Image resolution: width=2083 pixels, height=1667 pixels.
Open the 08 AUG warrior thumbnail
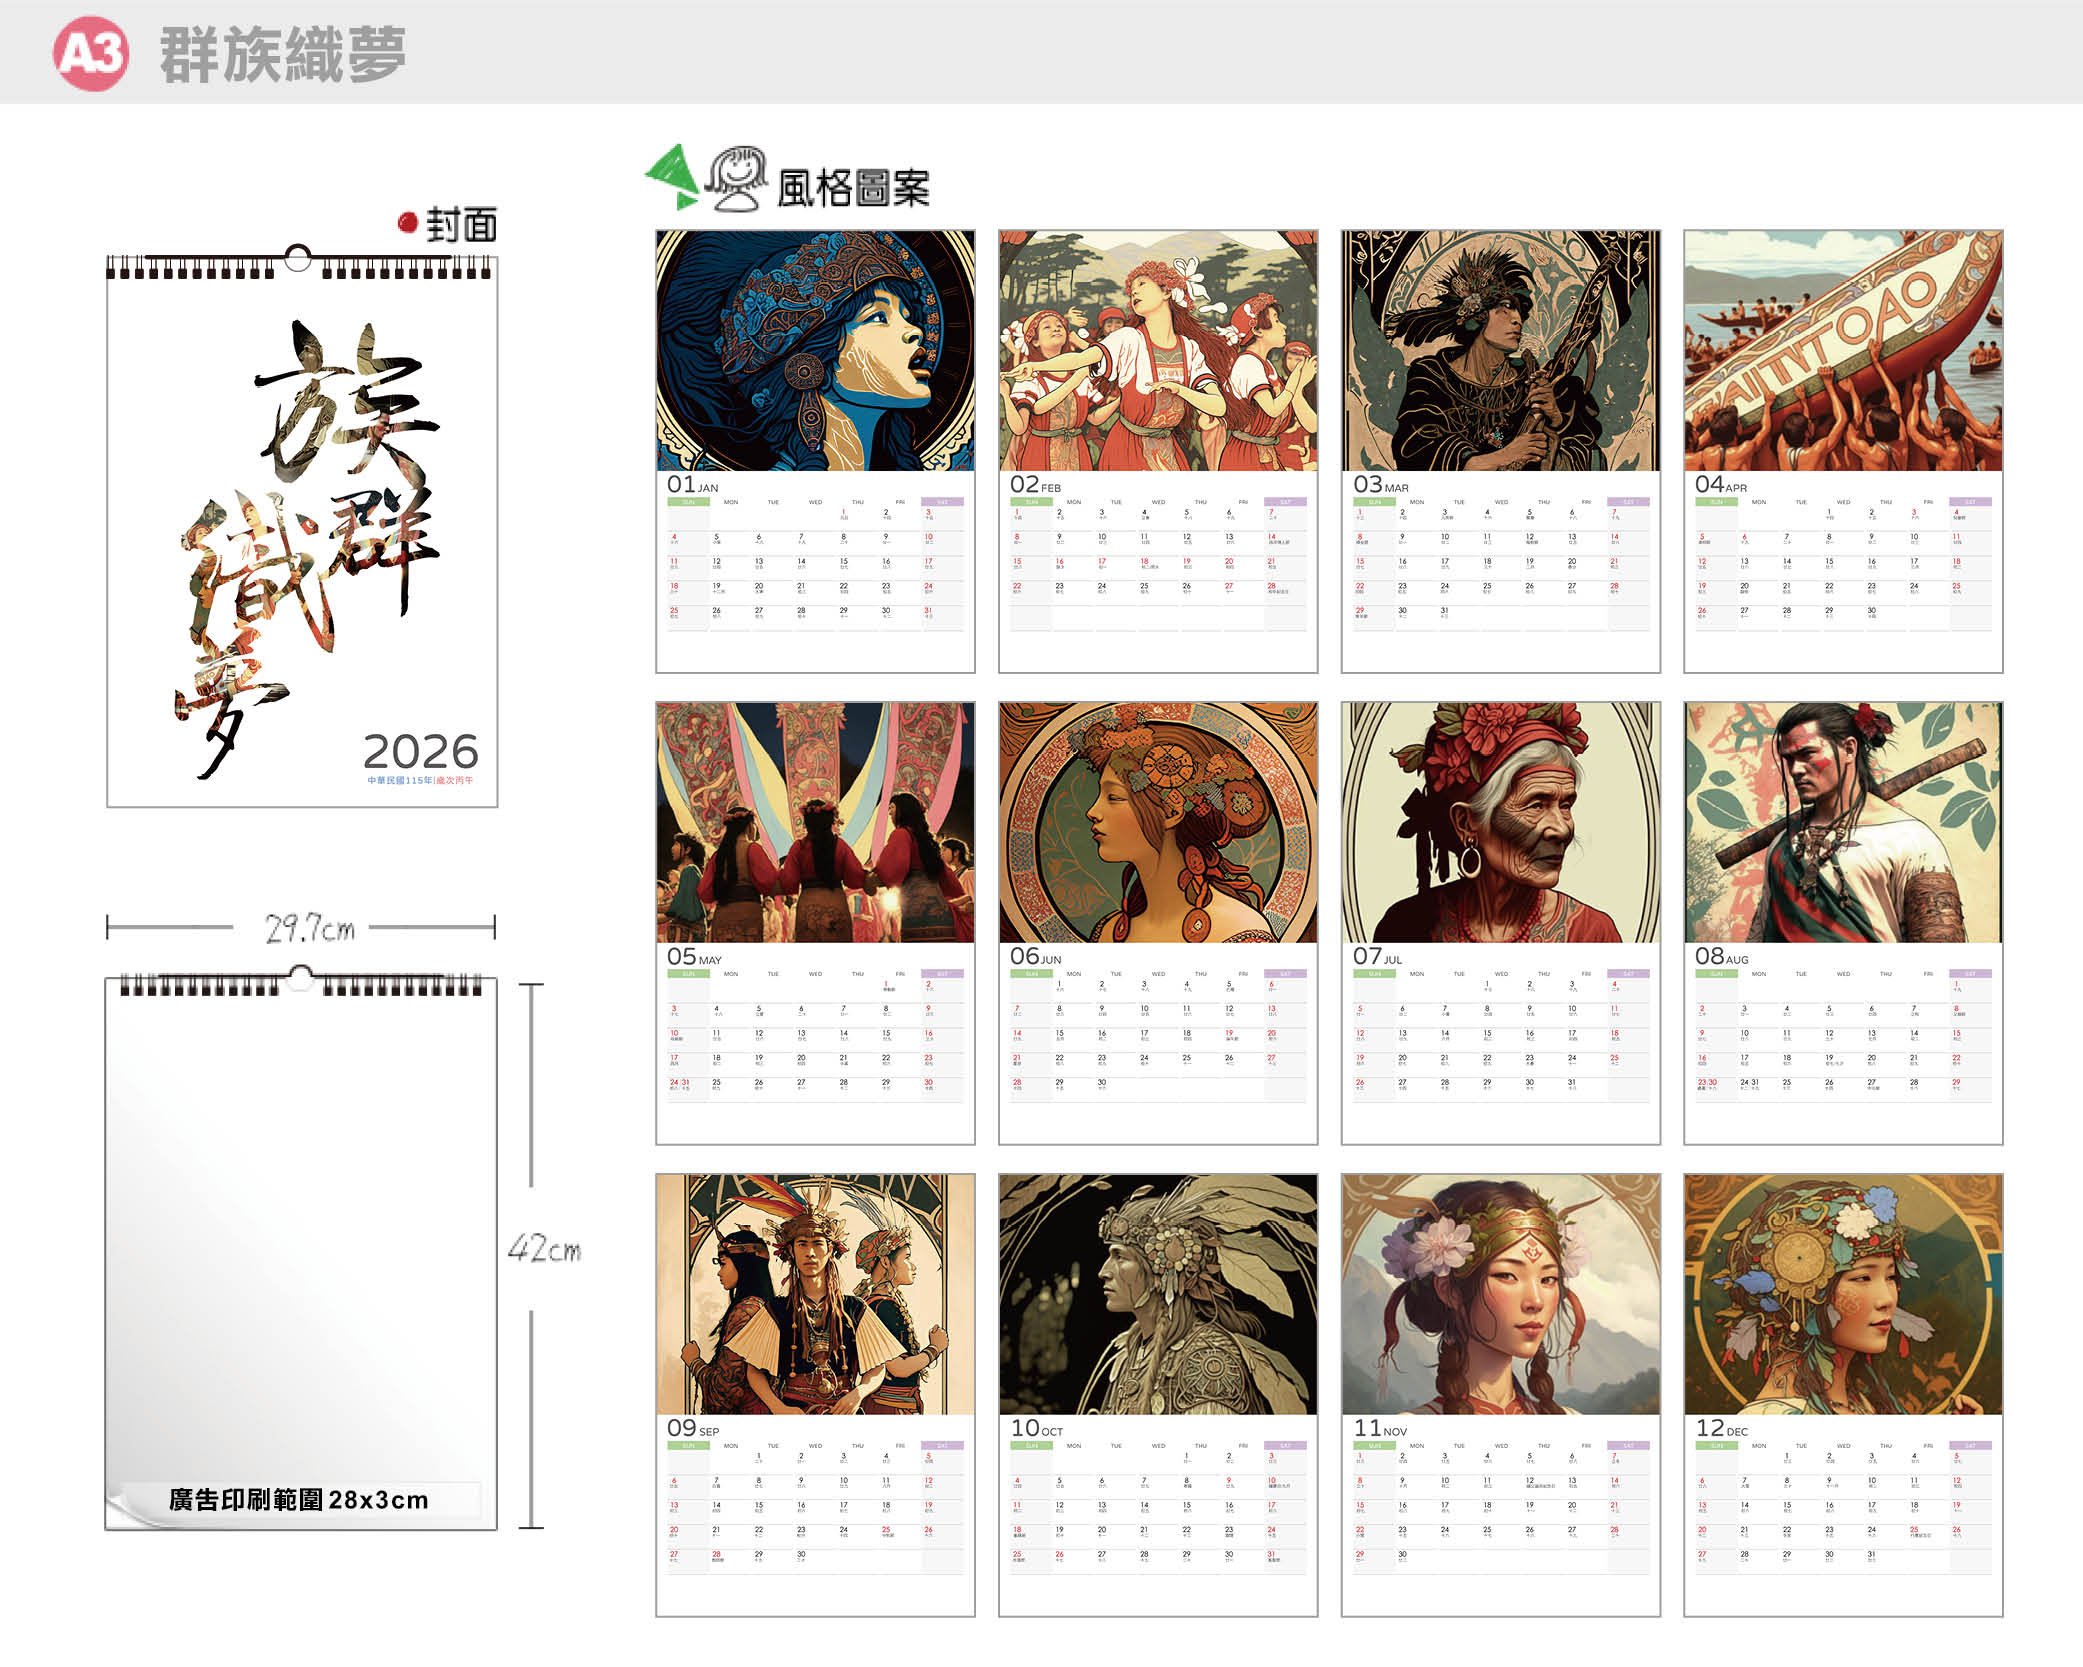pyautogui.click(x=1843, y=923)
